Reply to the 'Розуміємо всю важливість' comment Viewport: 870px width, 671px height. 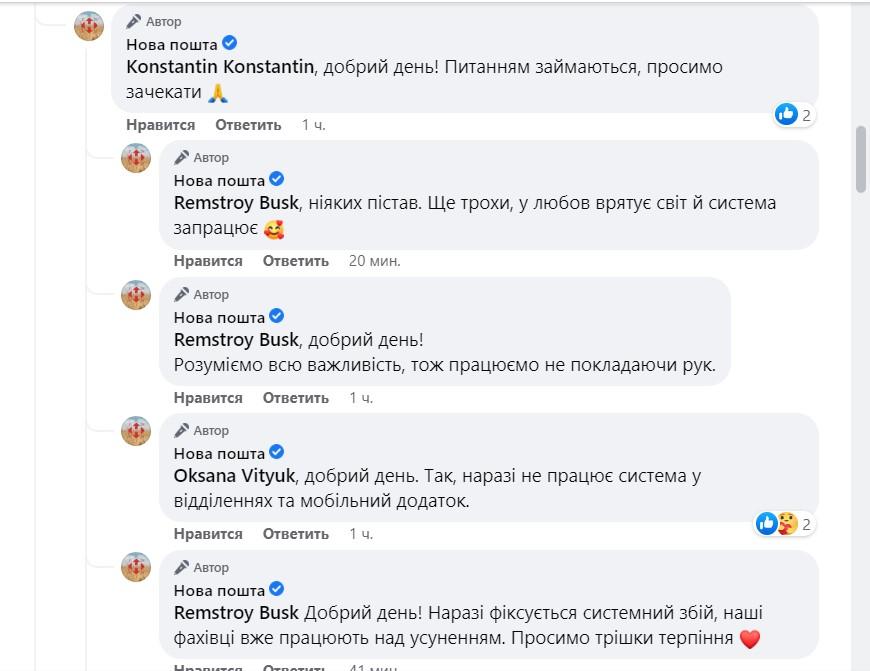coord(296,397)
